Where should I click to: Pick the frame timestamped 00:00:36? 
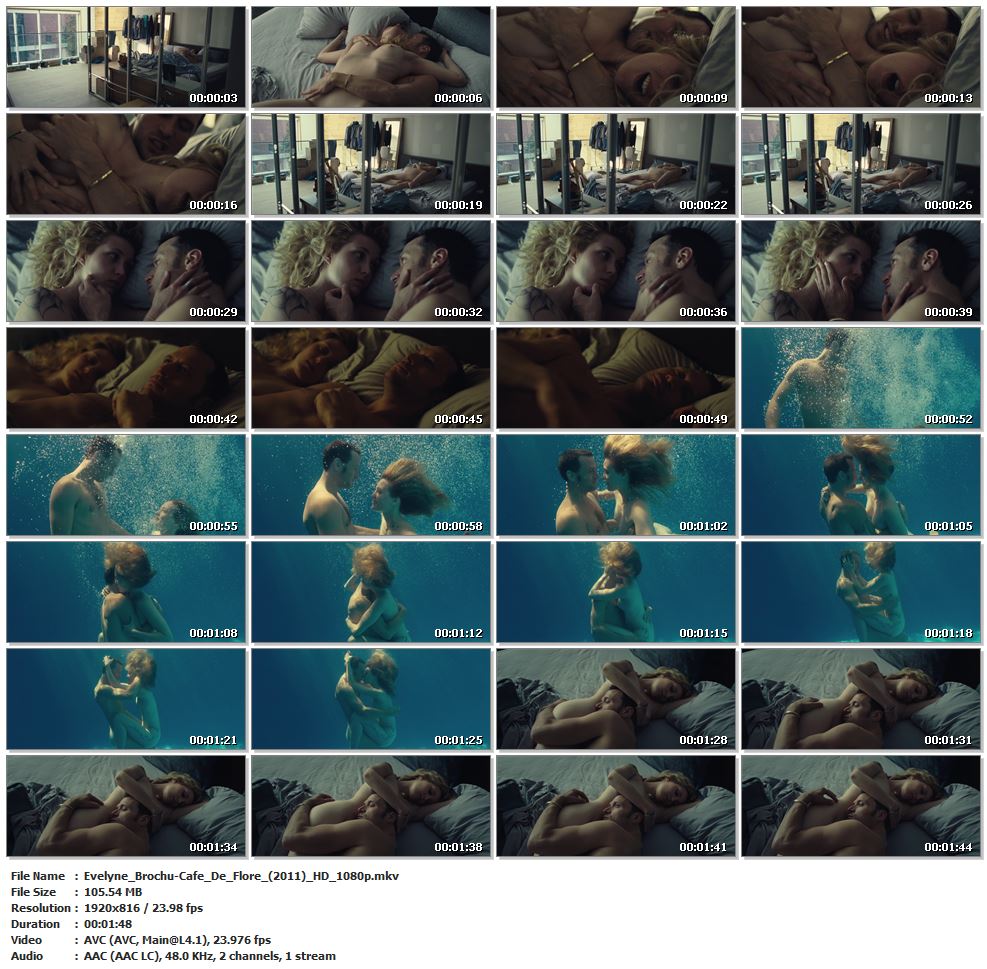(x=616, y=271)
